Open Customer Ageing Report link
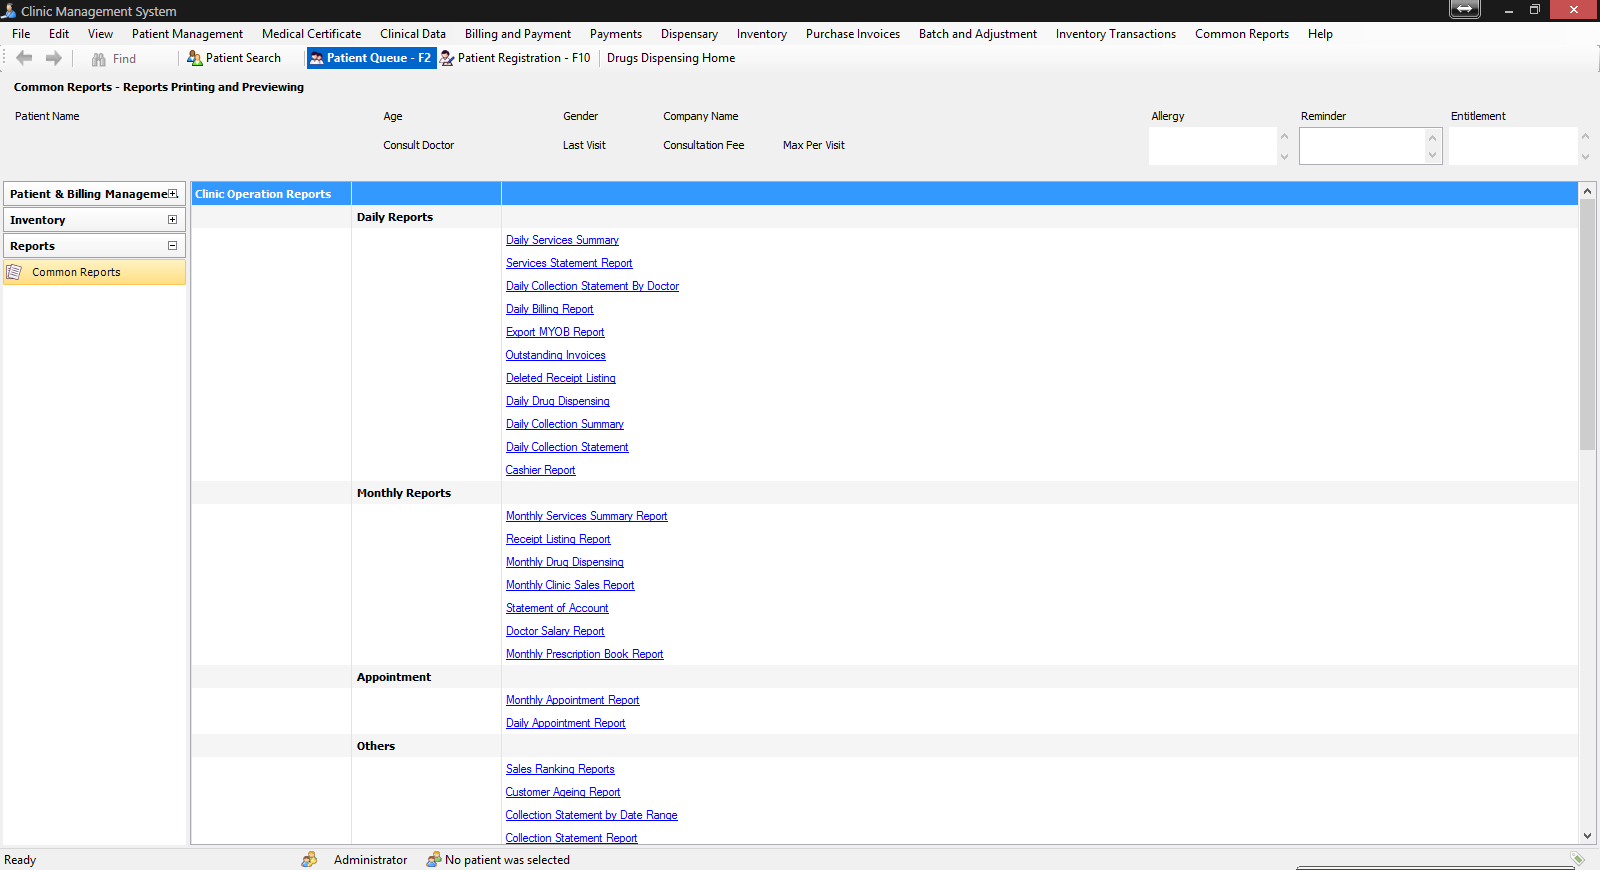 coord(563,792)
